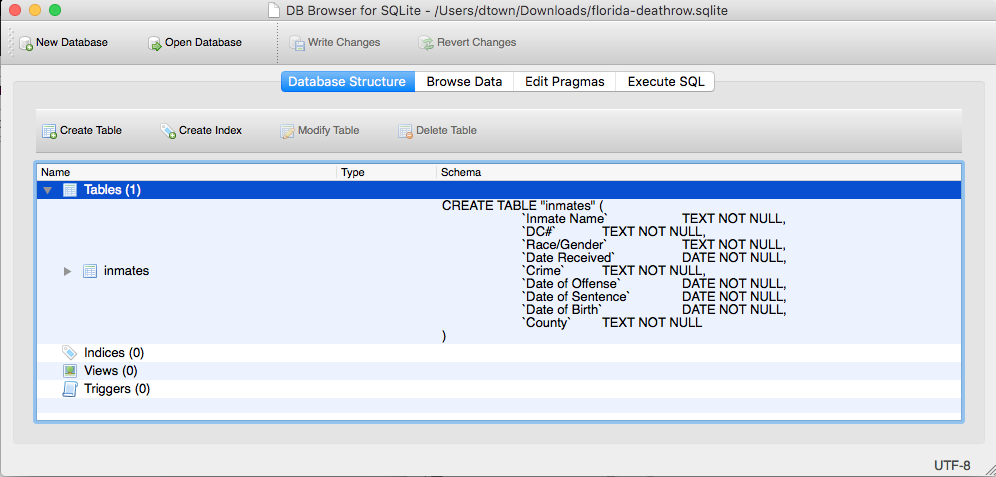
Task: Open the Browse Data tab
Action: pos(464,82)
